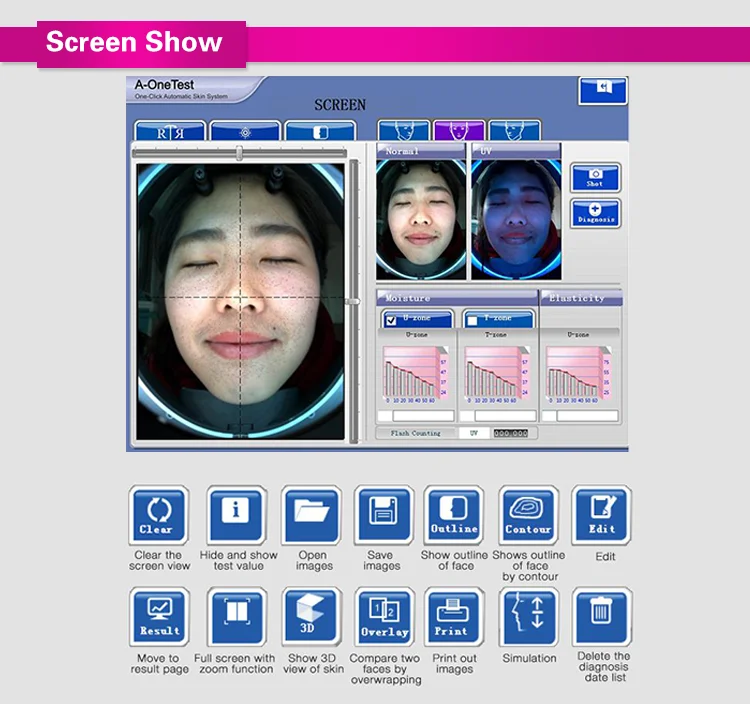Click the Diagnosis button
Viewport: 750px width, 704px height.
click(x=595, y=213)
